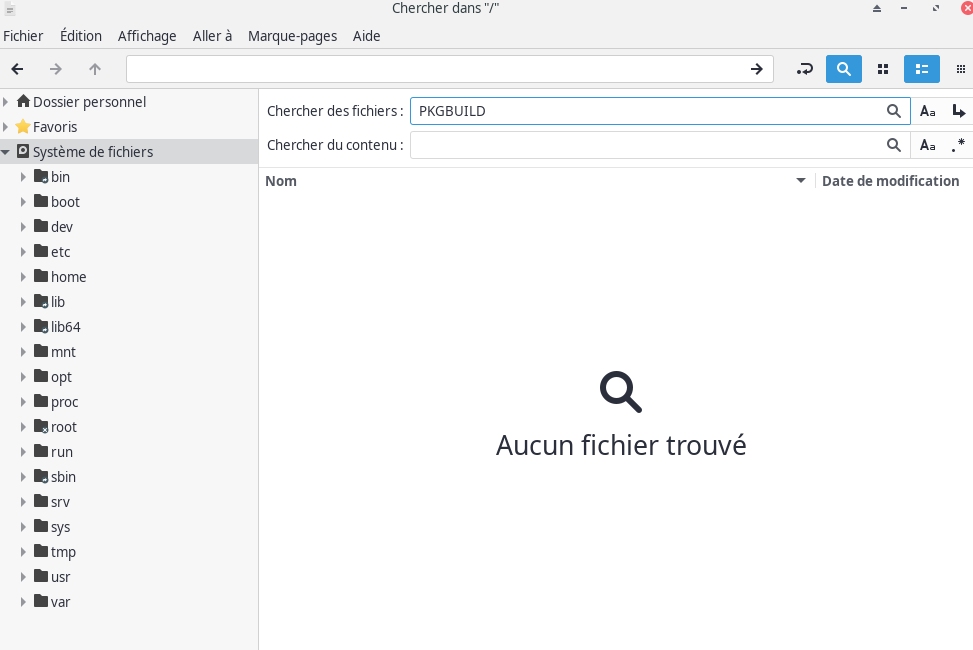
Task: Expand Dossier personnel tree node
Action: click(6, 102)
